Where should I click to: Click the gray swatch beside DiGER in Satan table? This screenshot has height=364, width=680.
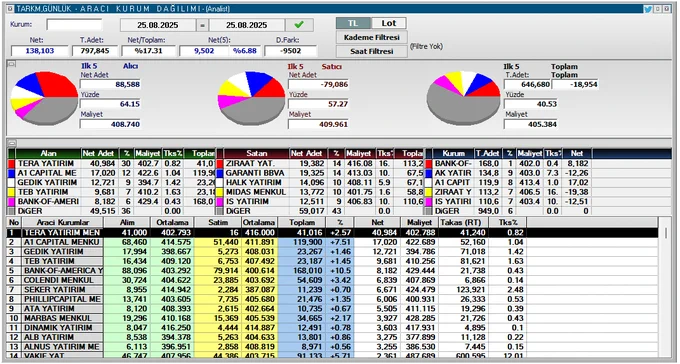tap(220, 211)
